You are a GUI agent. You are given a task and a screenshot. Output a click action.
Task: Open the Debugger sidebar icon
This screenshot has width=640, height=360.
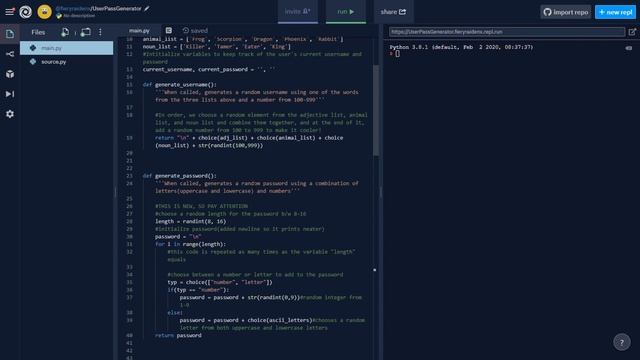pos(10,94)
